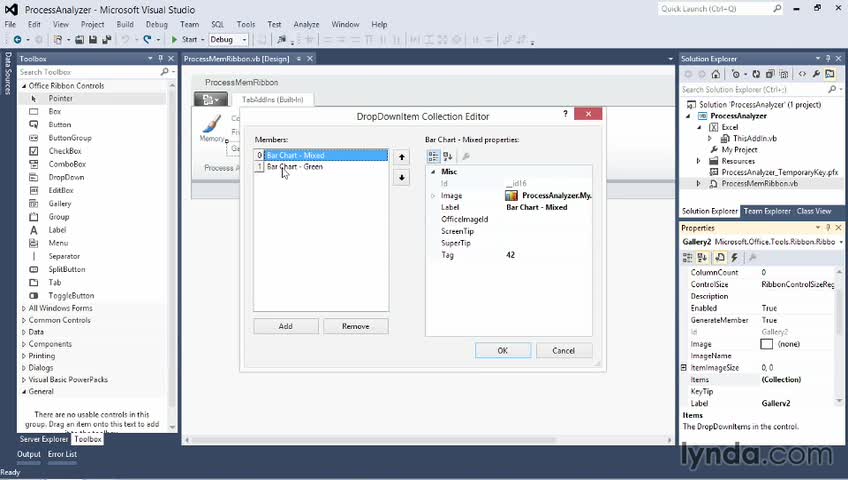Click the Add button in Collection Editor
Screen dimensions: 848x480
click(x=286, y=326)
